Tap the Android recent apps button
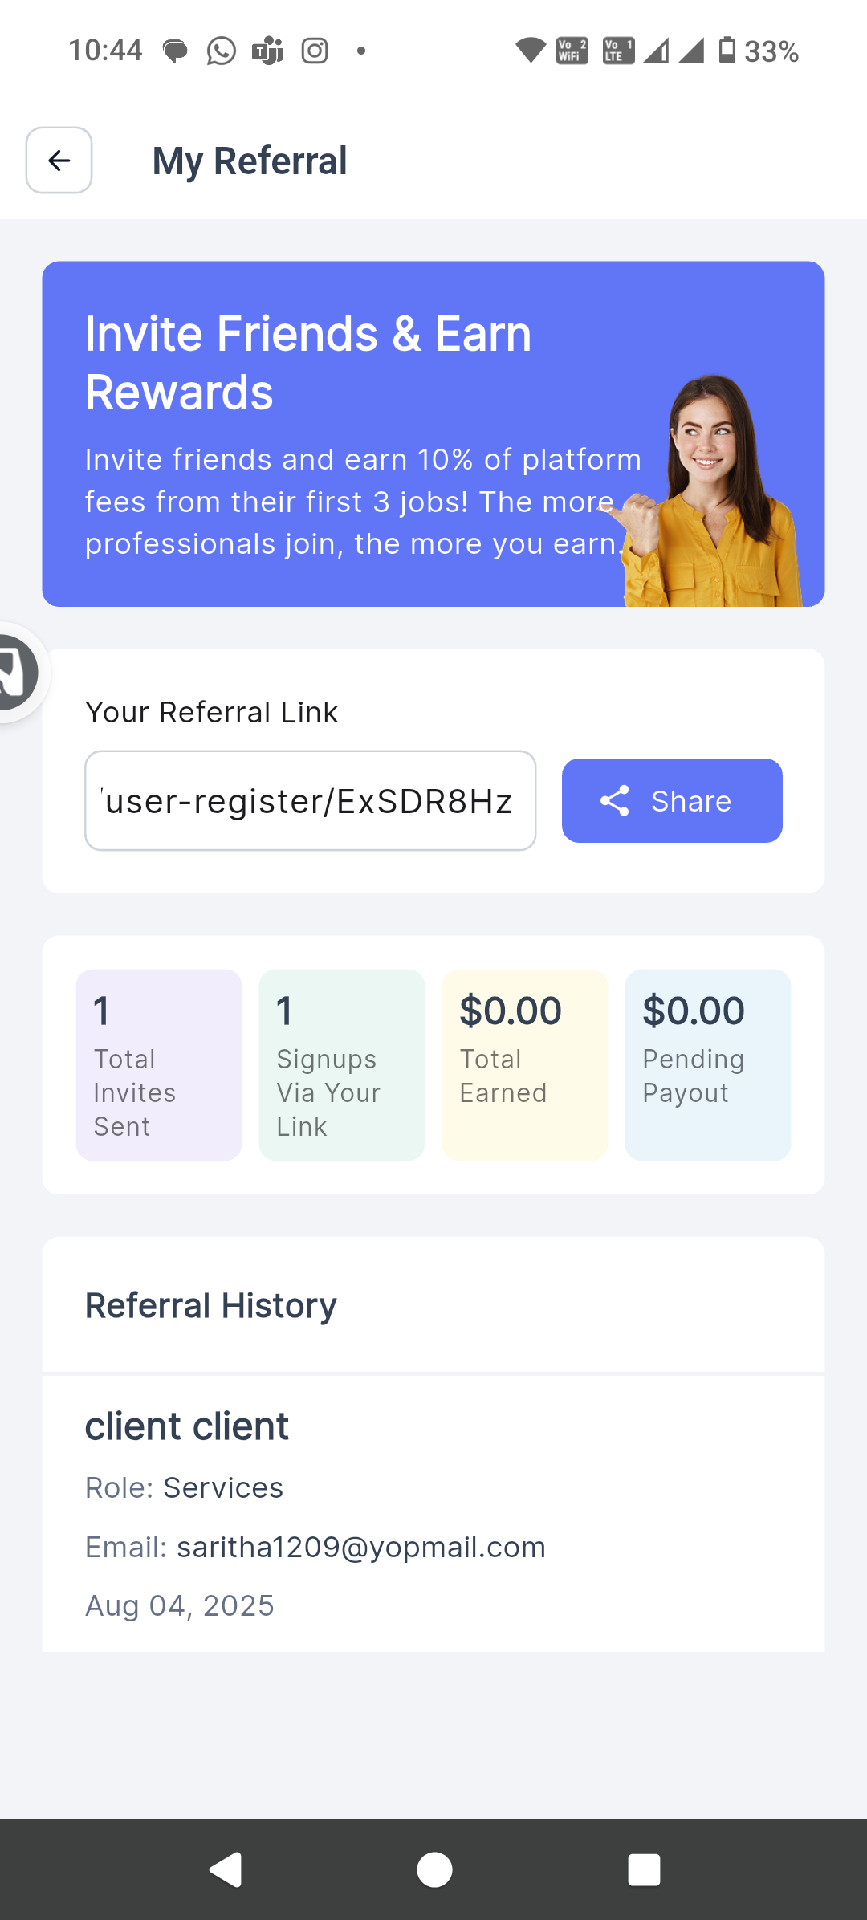This screenshot has height=1920, width=867. (x=644, y=1869)
